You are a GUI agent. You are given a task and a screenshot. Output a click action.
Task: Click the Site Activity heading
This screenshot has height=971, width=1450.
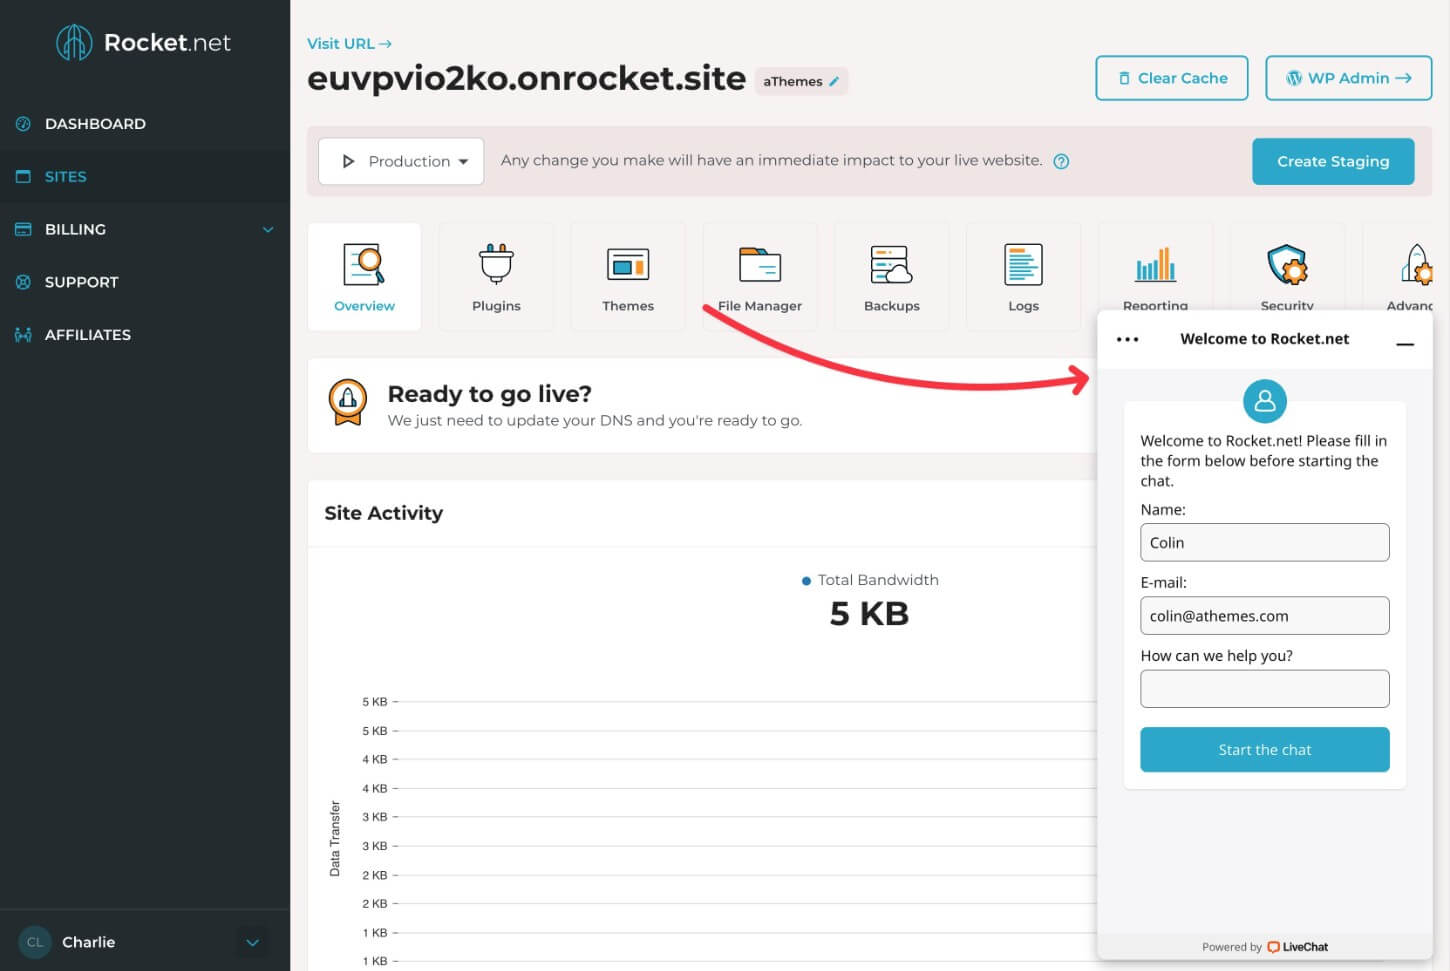[384, 513]
